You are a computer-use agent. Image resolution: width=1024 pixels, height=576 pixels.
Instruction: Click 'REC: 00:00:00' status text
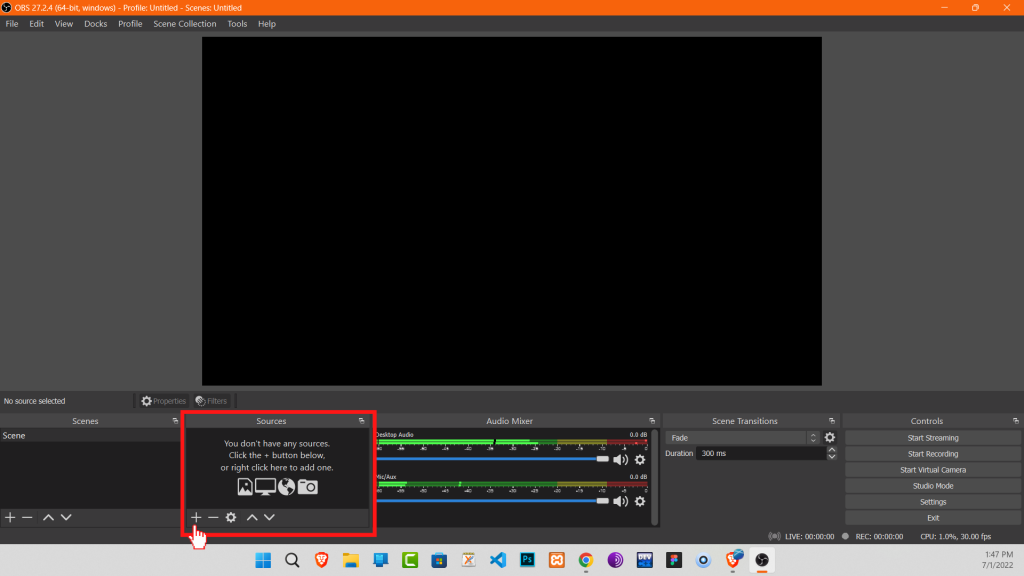[x=879, y=537]
